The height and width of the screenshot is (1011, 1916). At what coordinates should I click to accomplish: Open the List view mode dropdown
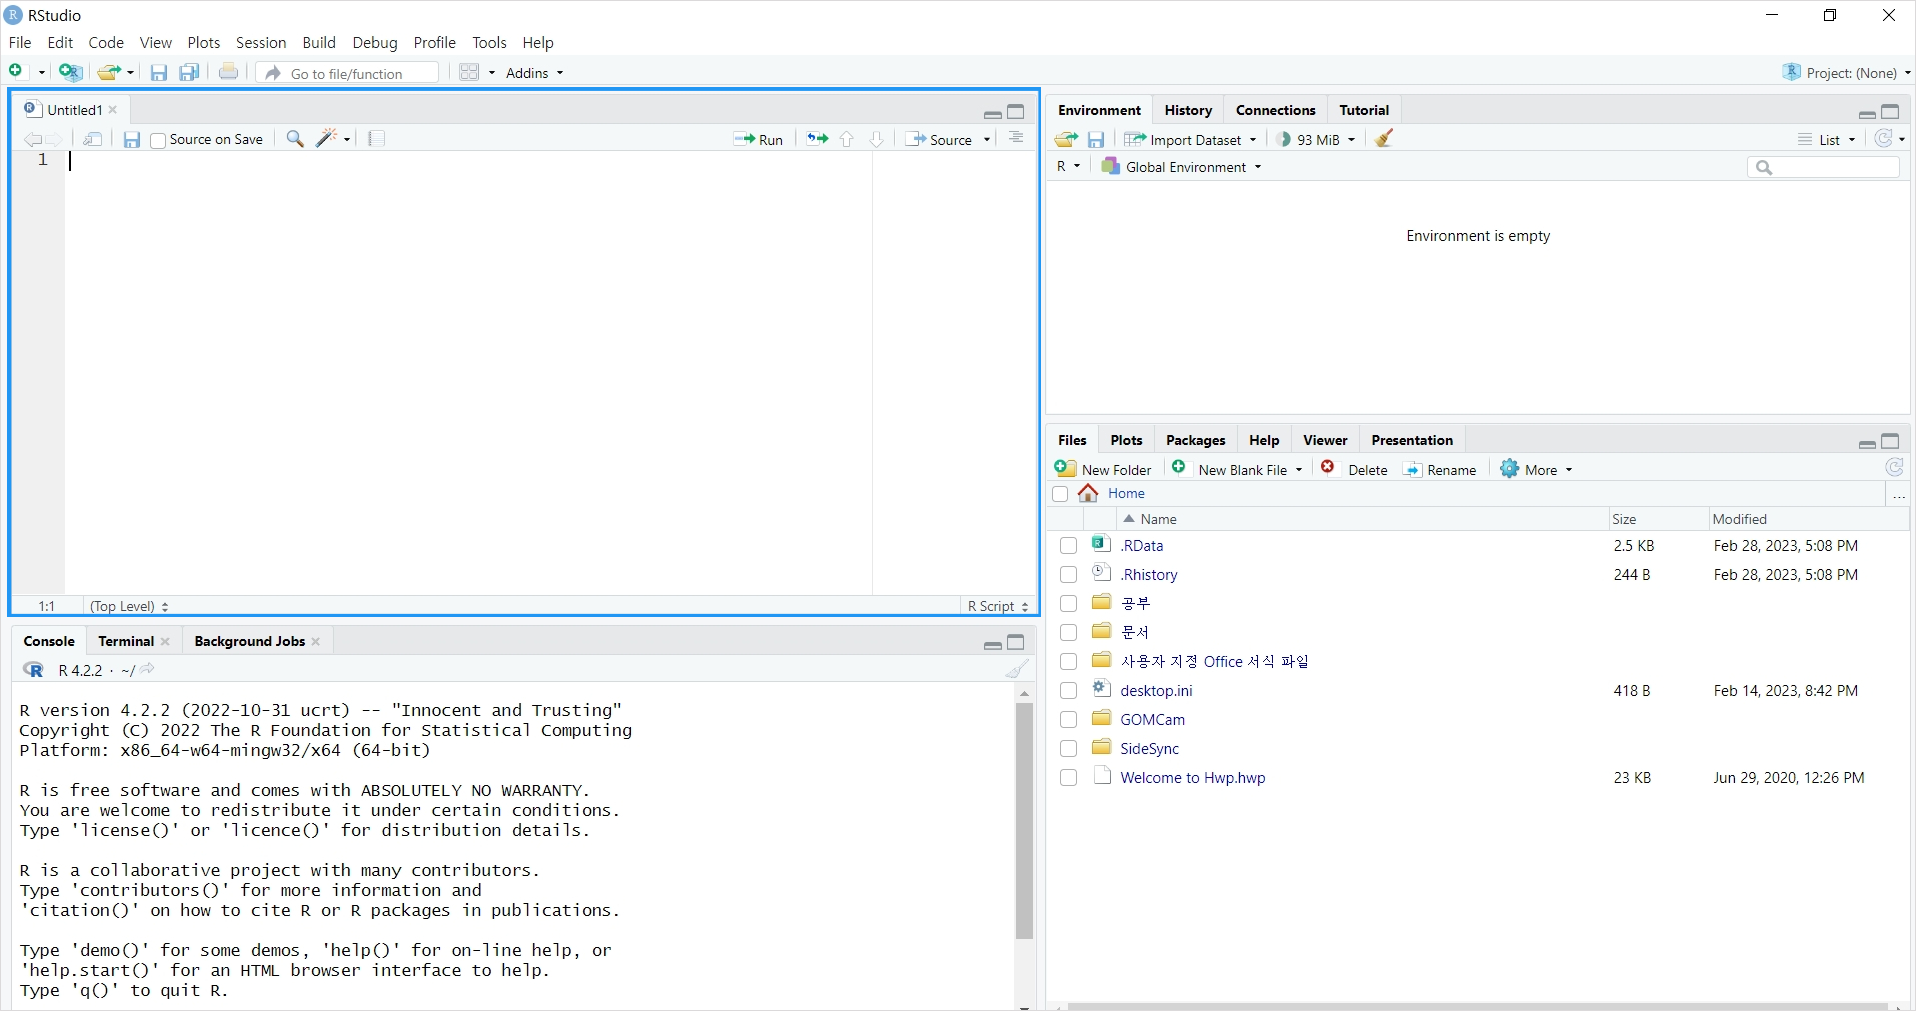click(x=1827, y=140)
